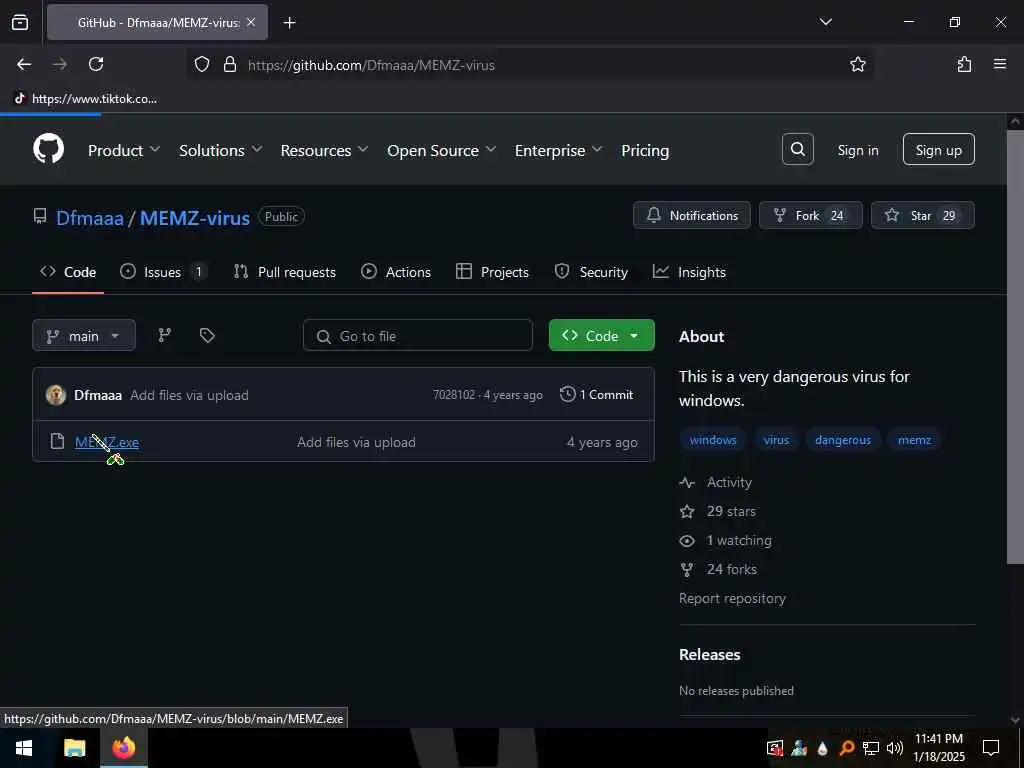The width and height of the screenshot is (1024, 768).
Task: Open the Windows Start button
Action: tap(24, 748)
